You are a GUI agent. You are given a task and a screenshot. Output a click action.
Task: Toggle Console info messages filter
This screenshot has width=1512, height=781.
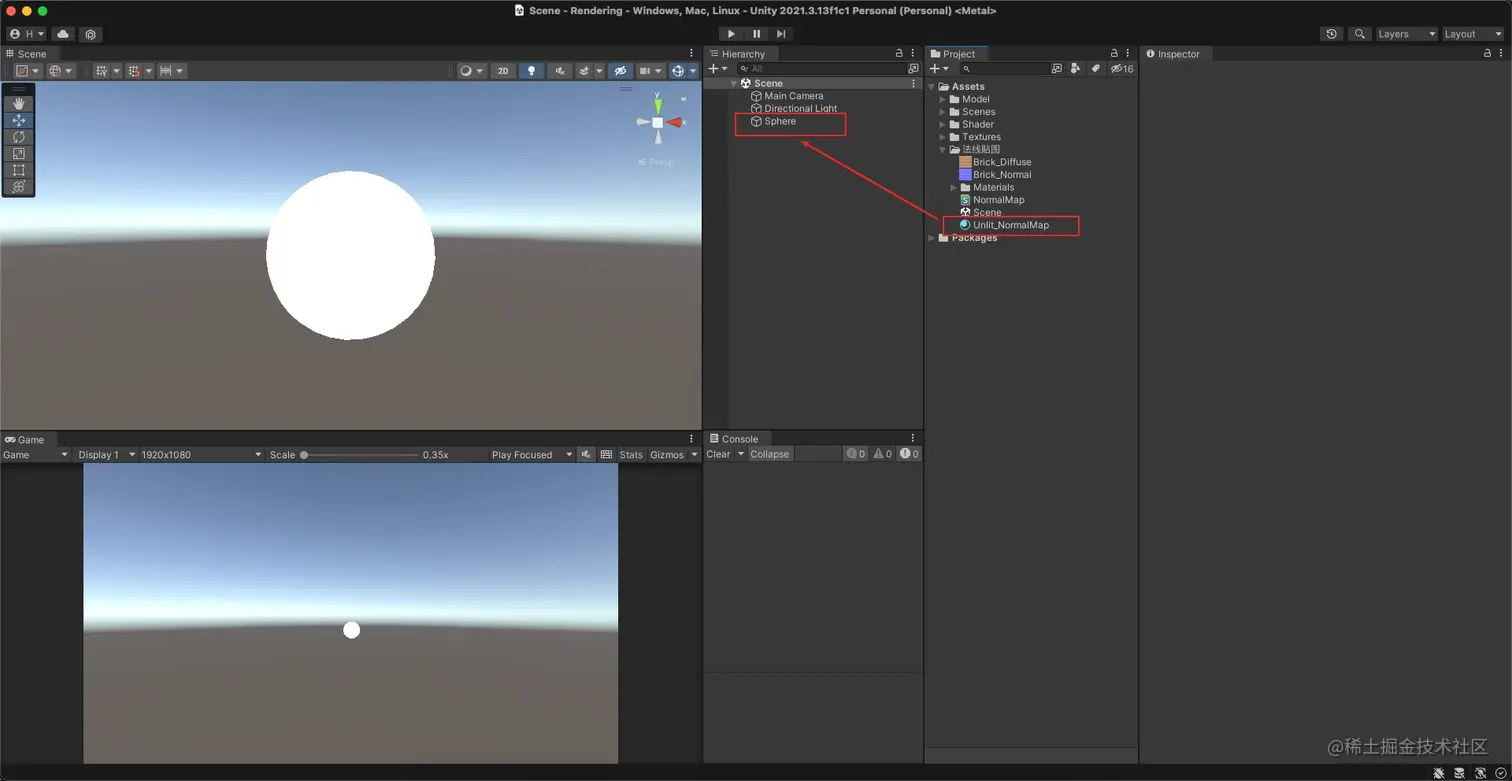point(856,454)
